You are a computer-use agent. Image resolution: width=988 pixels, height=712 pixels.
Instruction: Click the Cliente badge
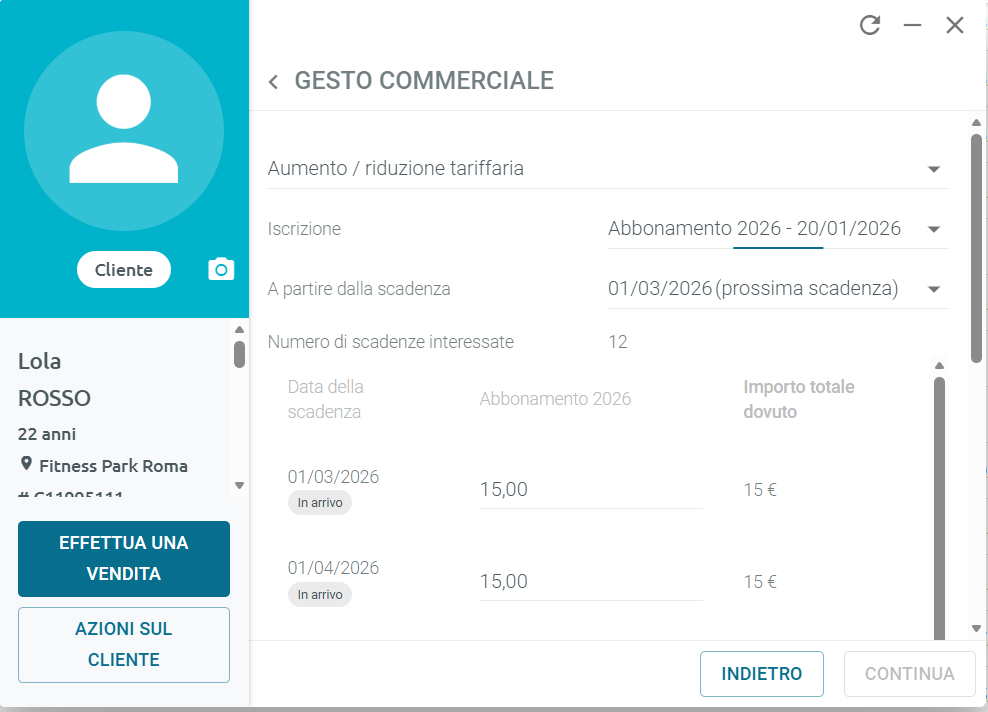click(124, 270)
